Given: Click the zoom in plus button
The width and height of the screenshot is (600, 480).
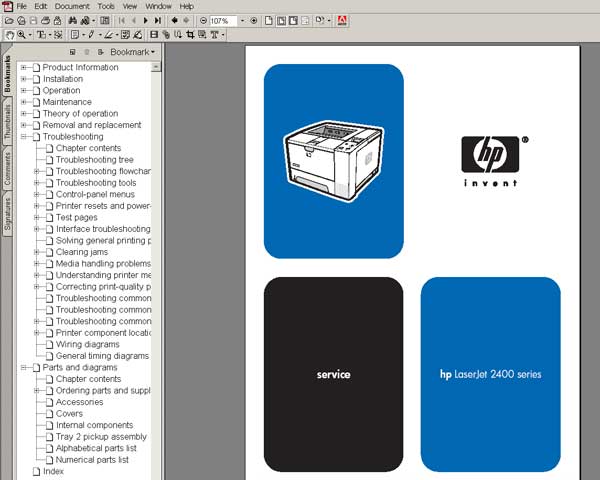Looking at the screenshot, I should click(254, 21).
